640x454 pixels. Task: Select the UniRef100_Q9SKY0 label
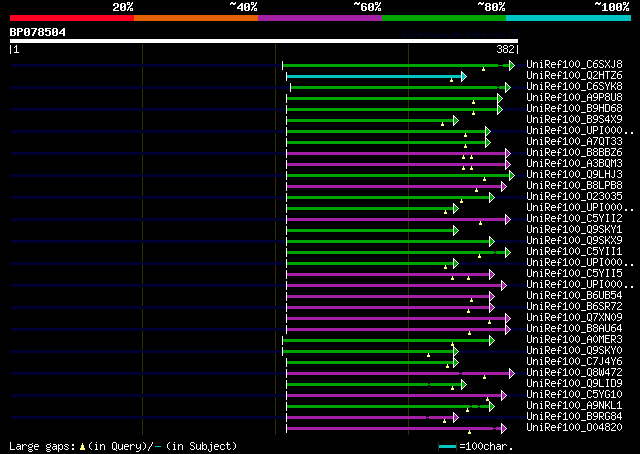574,351
